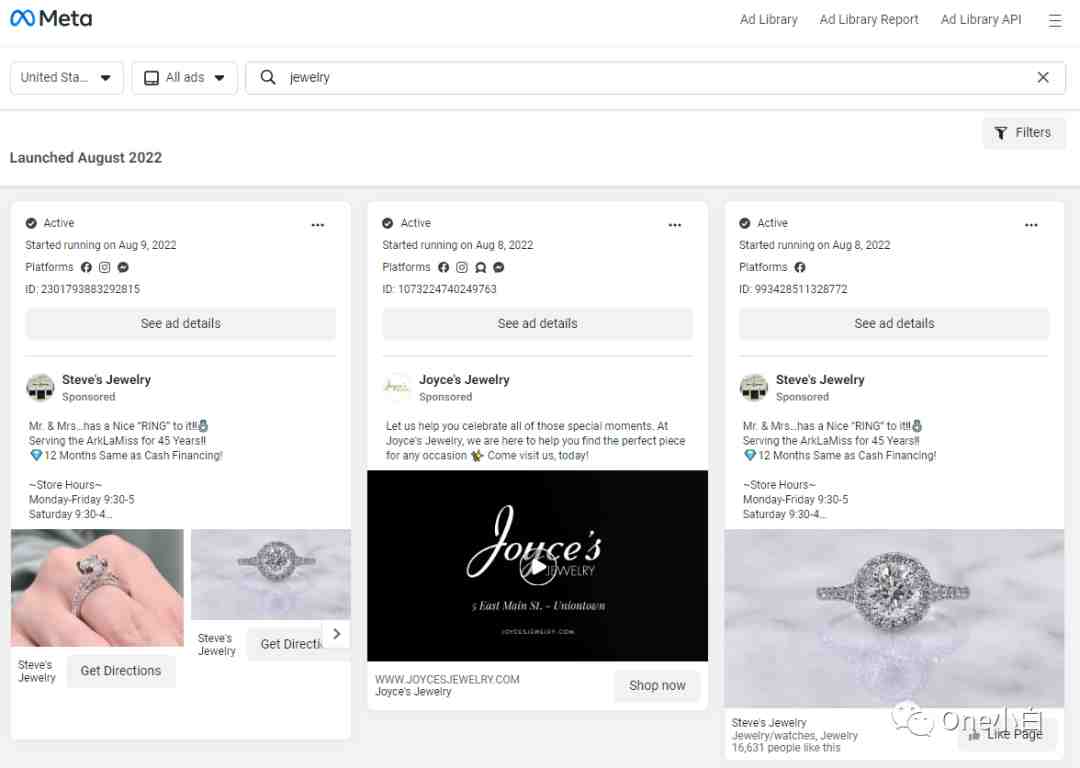Image resolution: width=1080 pixels, height=768 pixels.
Task: Click Get Directions under ring hand photo
Action: point(121,670)
